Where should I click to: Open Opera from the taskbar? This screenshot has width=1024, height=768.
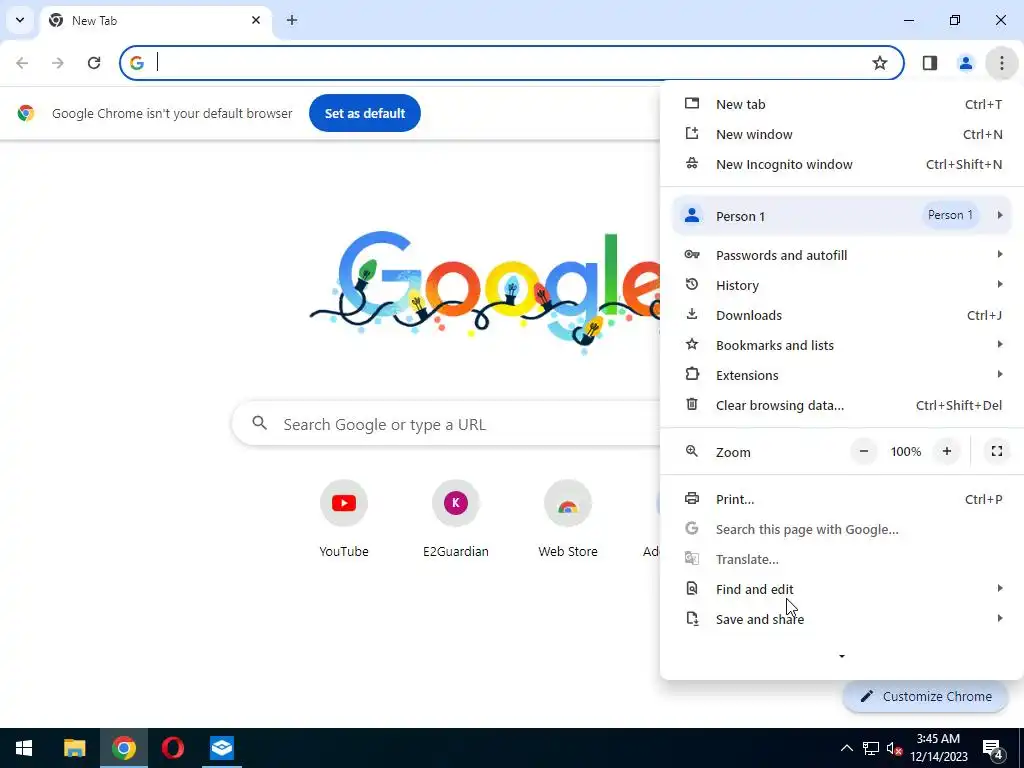(x=172, y=748)
